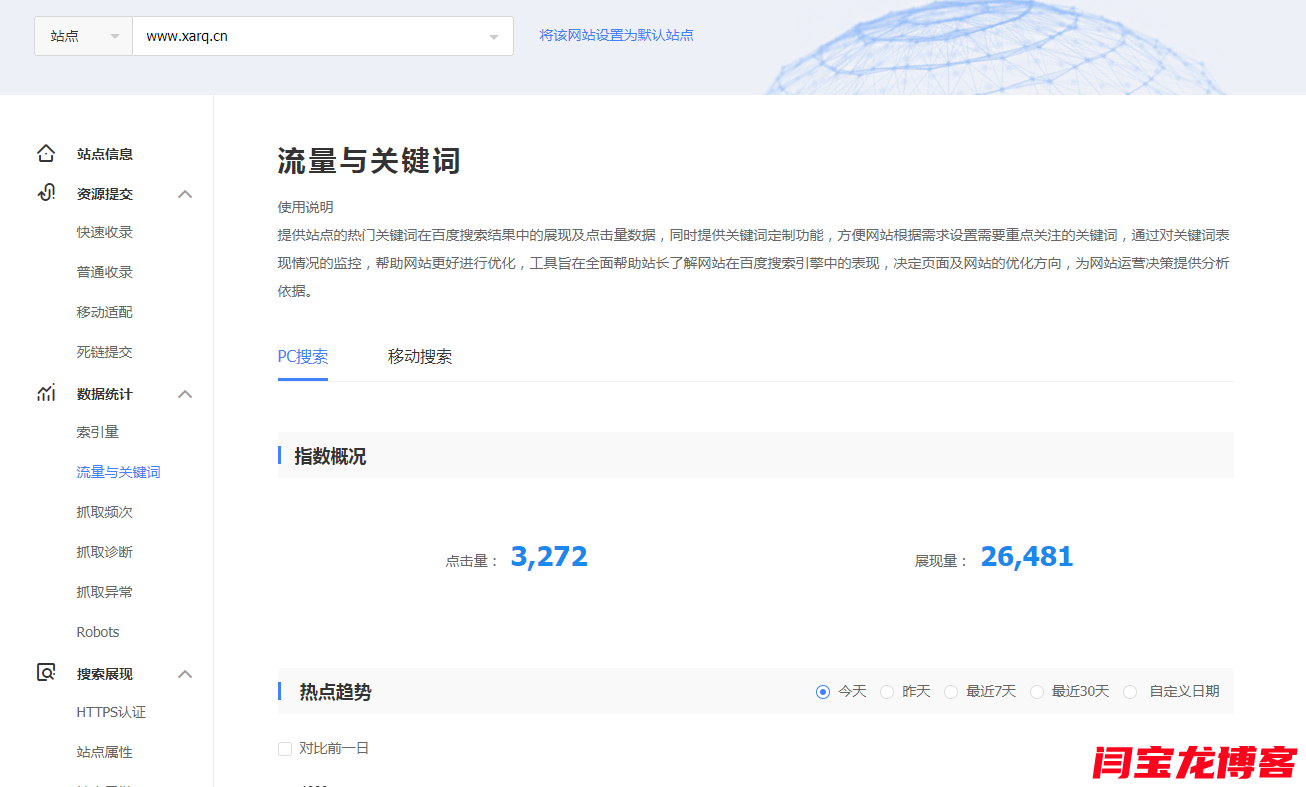The height and width of the screenshot is (787, 1306).
Task: Click the 热点趋势 section heading
Action: 335,692
